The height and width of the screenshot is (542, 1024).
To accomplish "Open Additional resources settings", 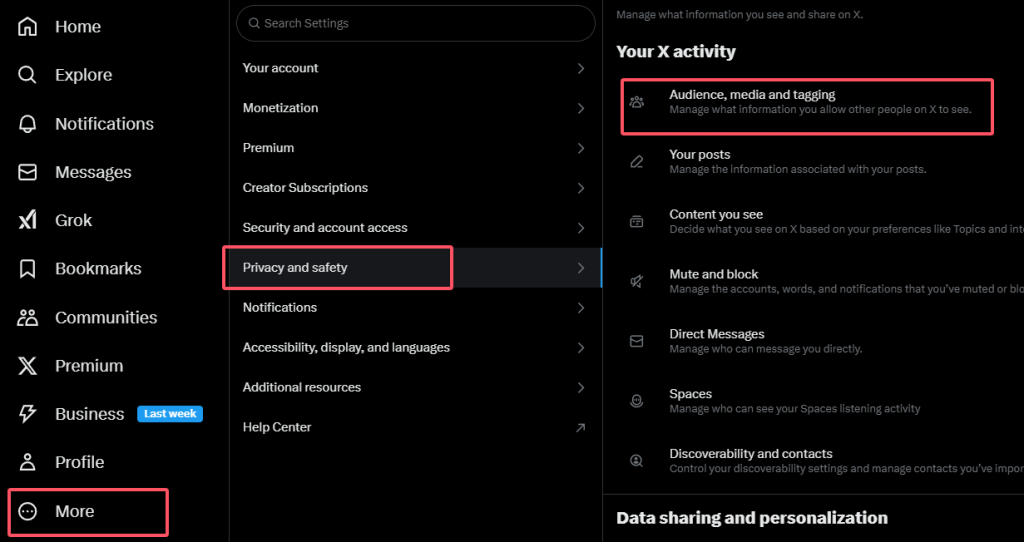I will click(415, 387).
